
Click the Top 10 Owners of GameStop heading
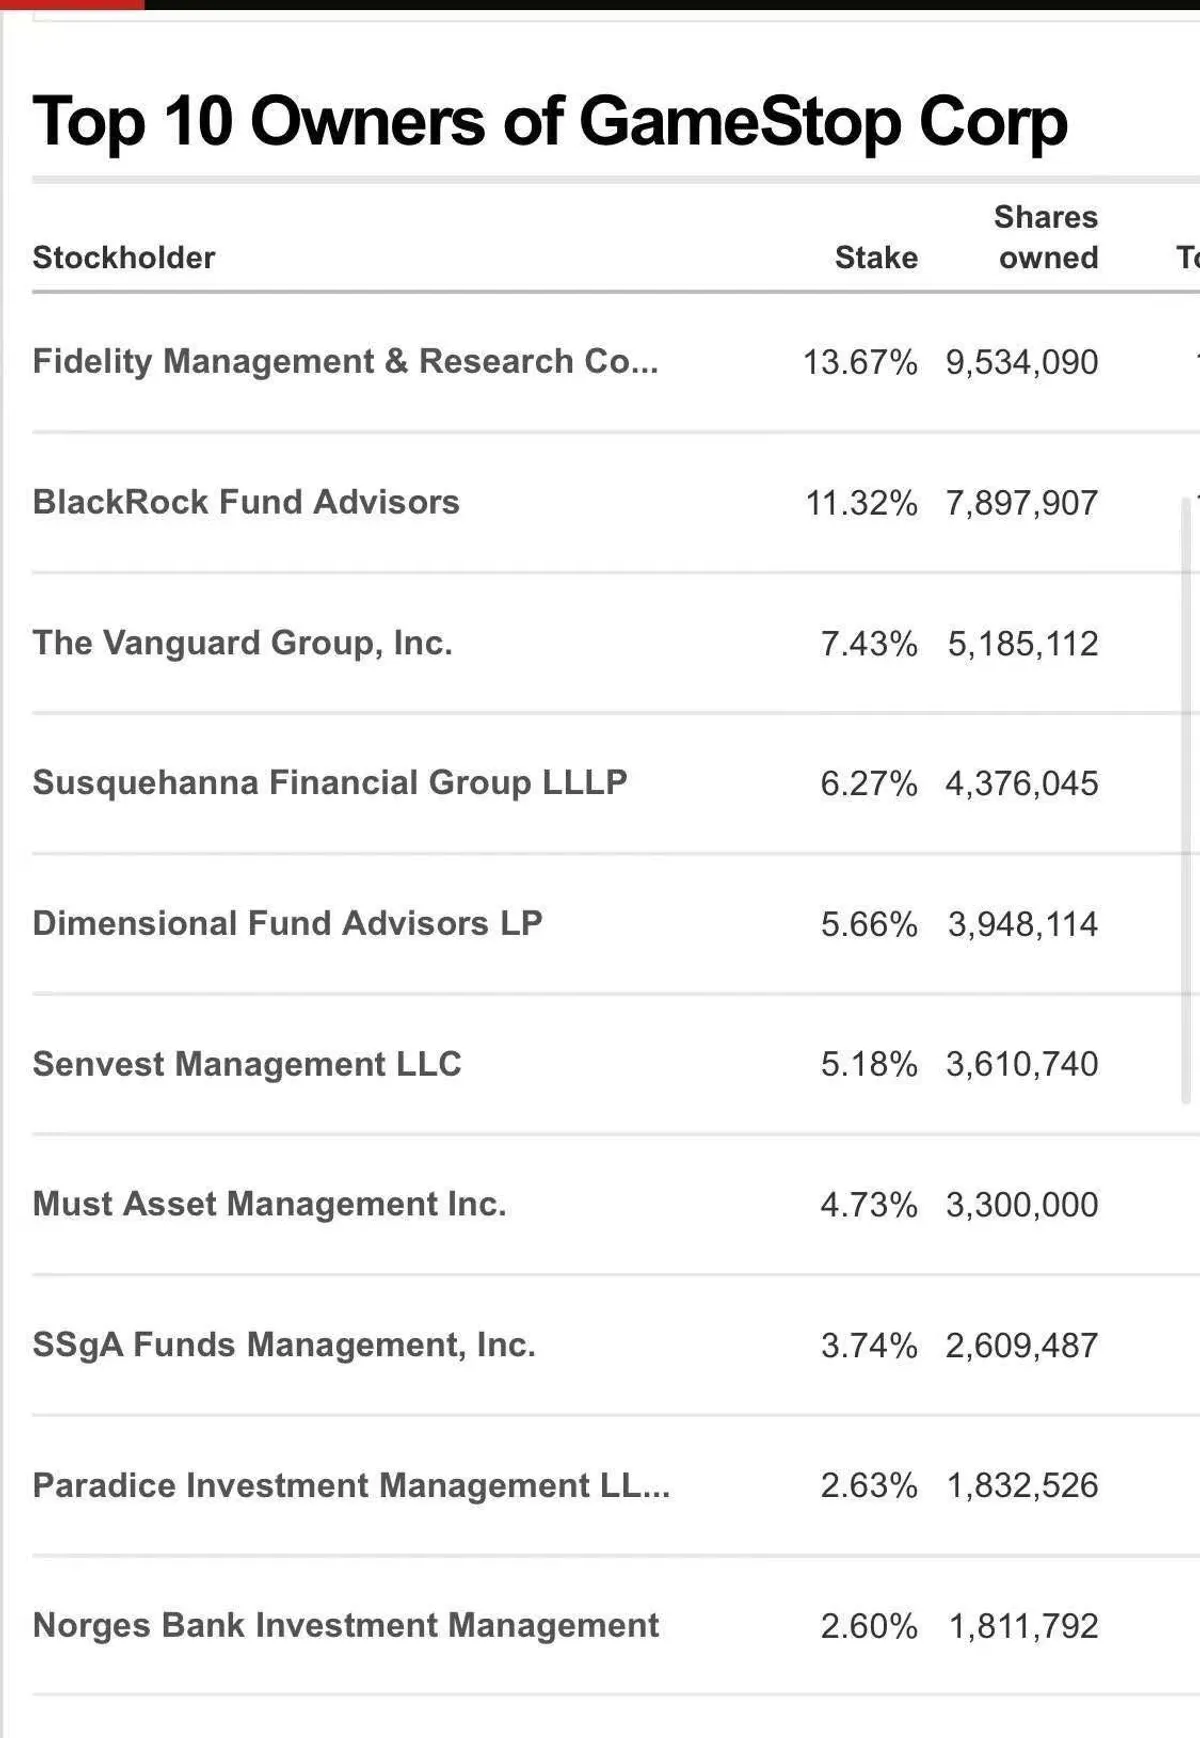550,122
